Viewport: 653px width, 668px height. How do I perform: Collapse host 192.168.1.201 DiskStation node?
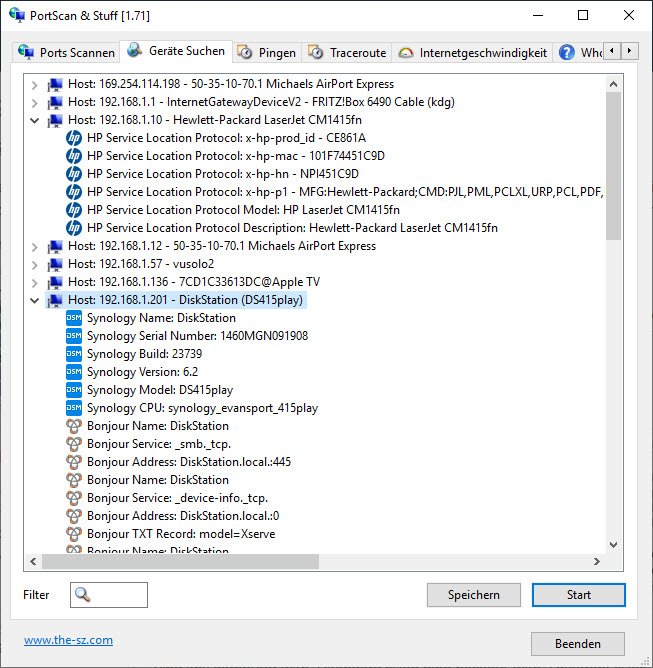pos(35,300)
